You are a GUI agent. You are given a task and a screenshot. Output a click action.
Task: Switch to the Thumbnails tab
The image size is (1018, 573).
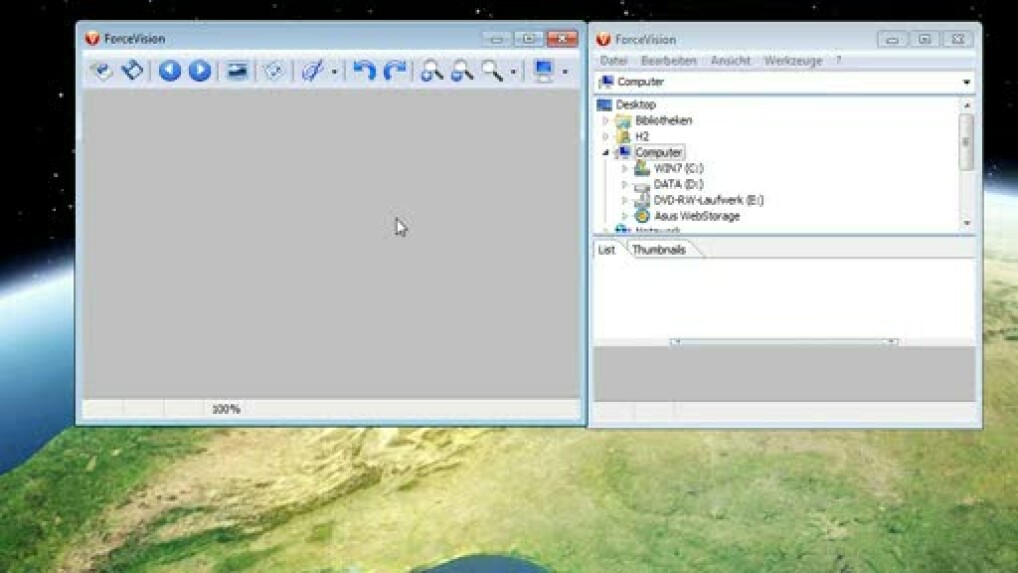659,250
